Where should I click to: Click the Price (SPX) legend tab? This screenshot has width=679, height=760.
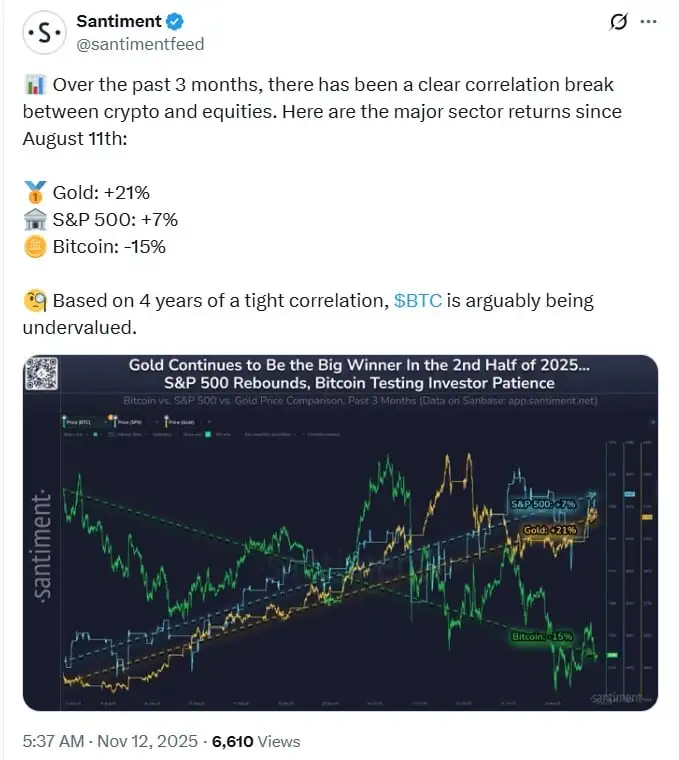coord(128,422)
